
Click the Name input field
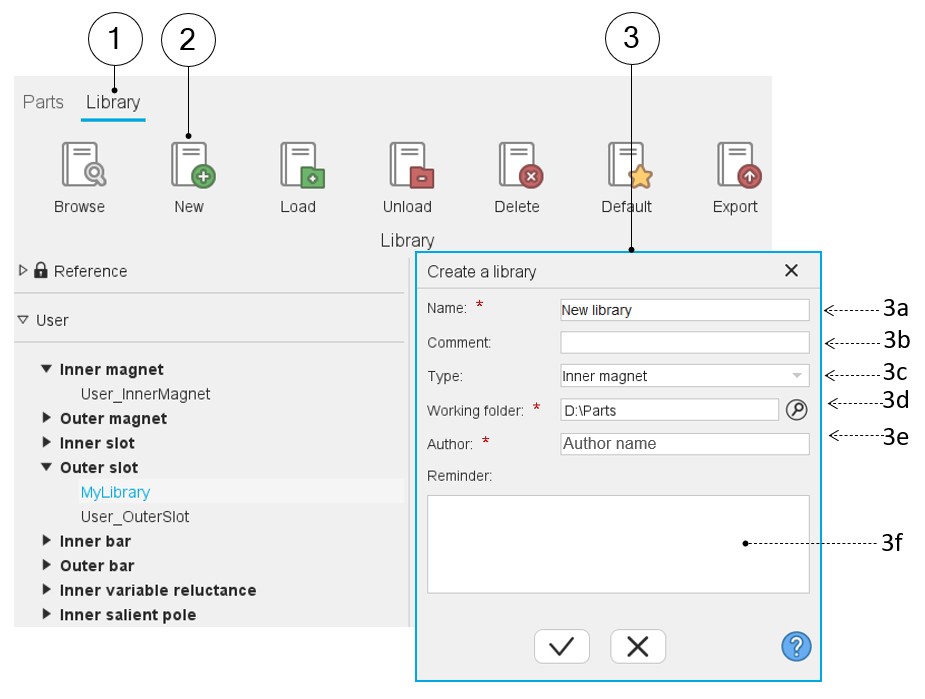pos(684,310)
